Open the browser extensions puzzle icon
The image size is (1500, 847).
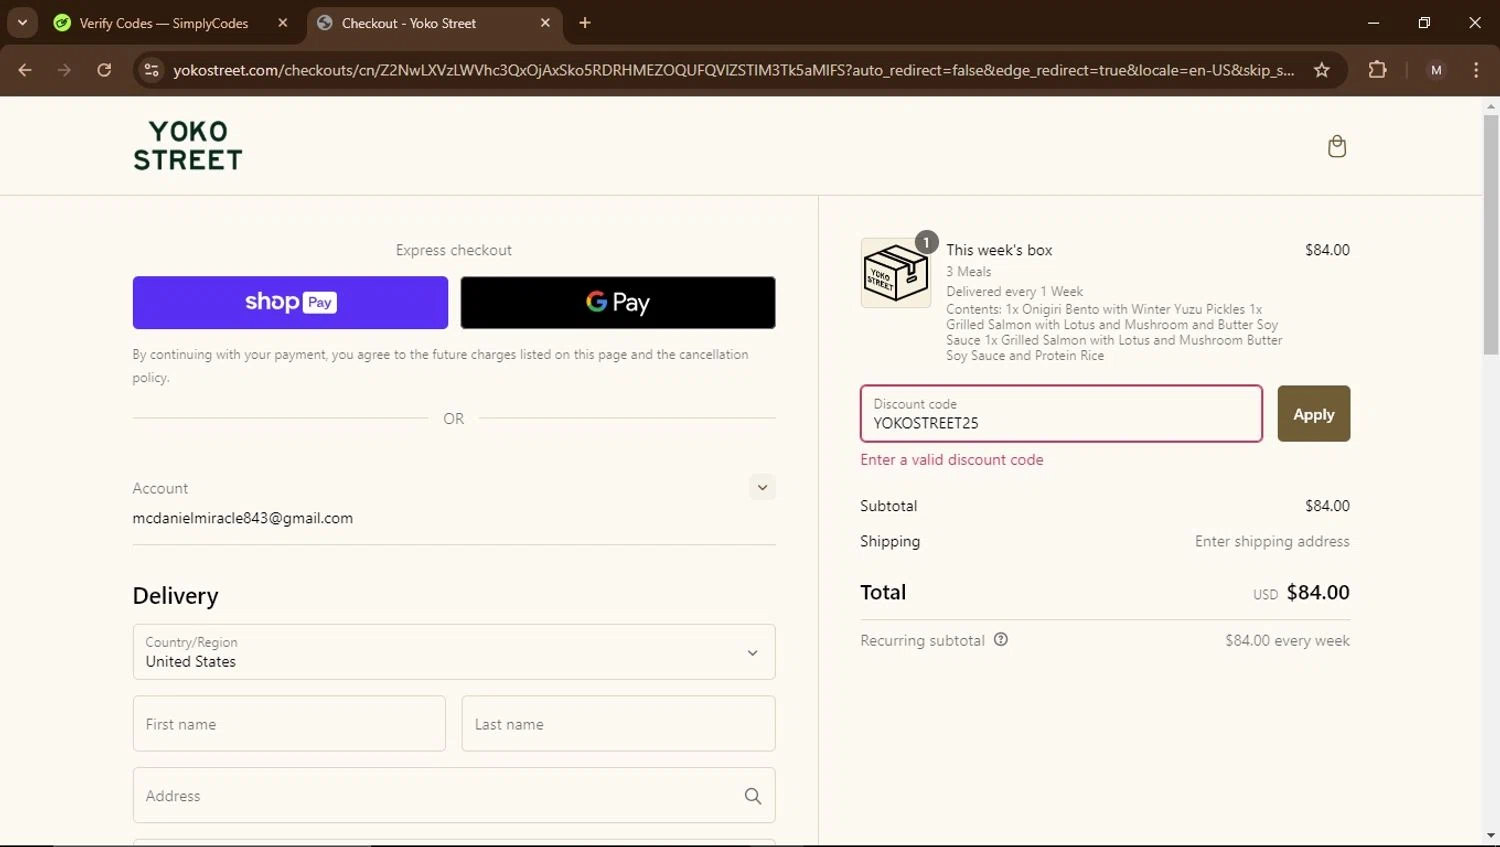tap(1377, 70)
